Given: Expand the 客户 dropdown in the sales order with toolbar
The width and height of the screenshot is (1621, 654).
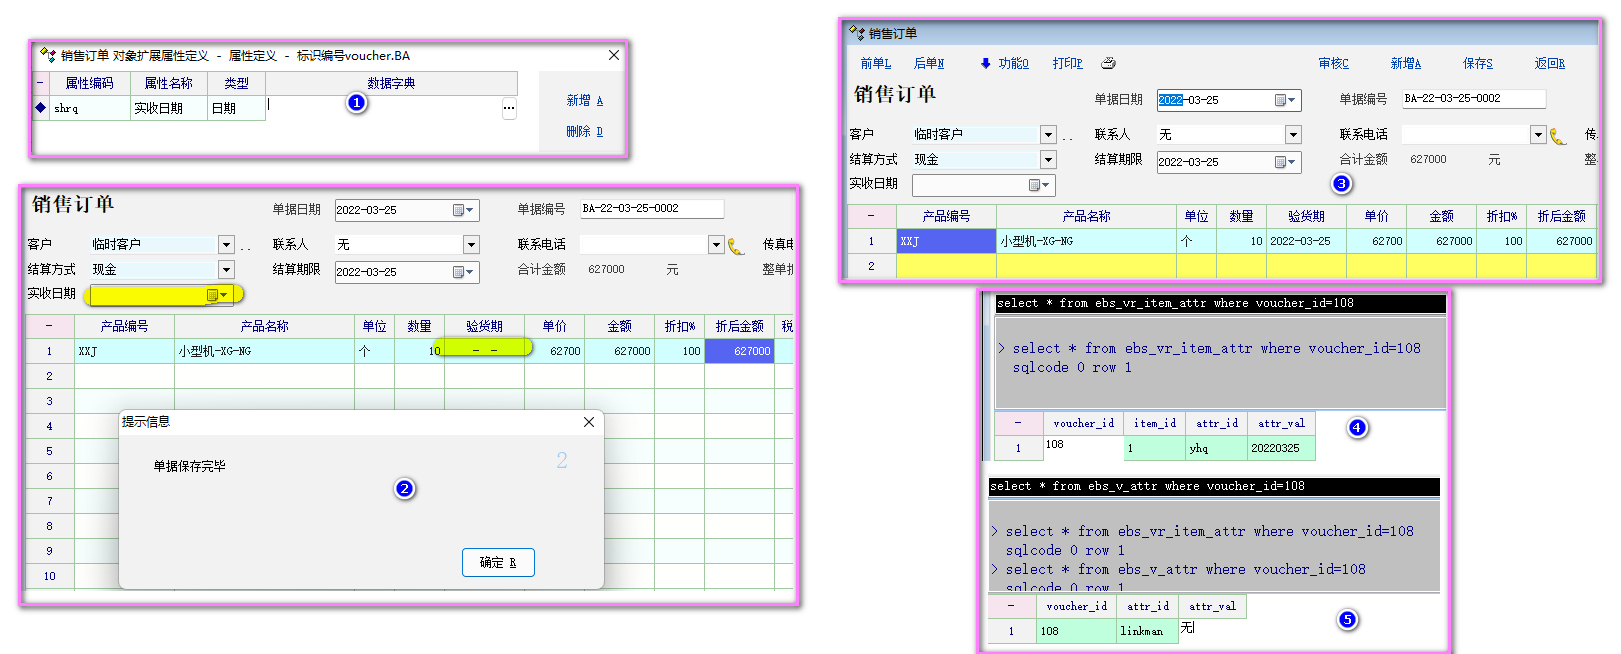Looking at the screenshot, I should click(x=1048, y=134).
